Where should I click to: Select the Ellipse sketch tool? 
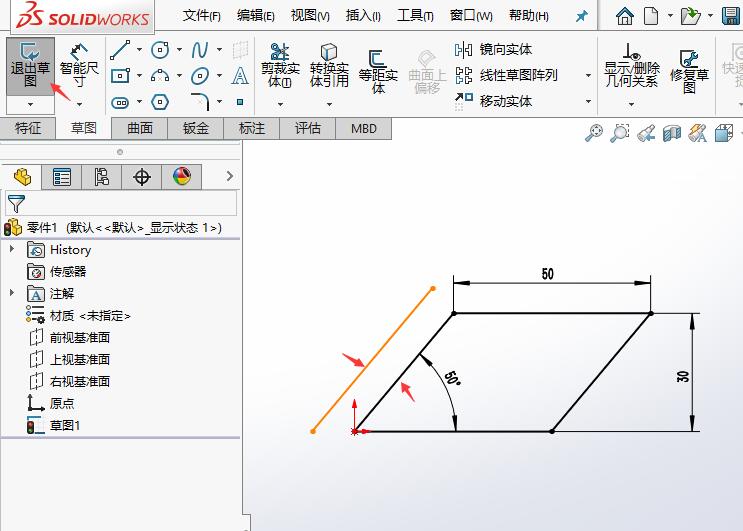[x=200, y=76]
